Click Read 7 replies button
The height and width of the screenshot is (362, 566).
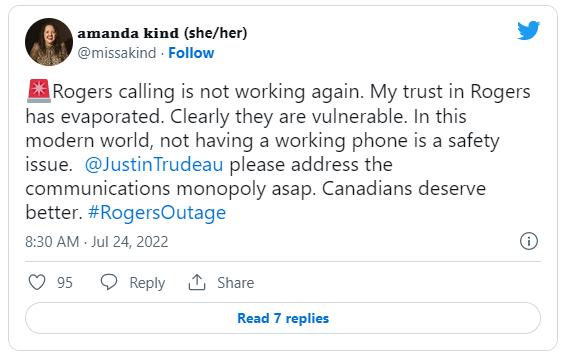pyautogui.click(x=283, y=318)
